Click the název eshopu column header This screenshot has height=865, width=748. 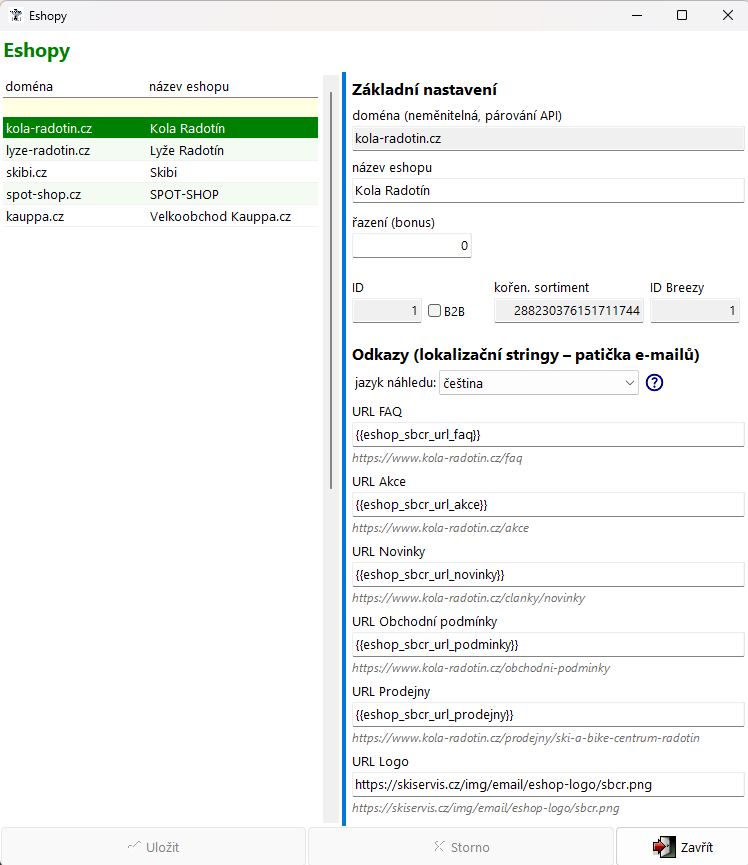point(189,87)
